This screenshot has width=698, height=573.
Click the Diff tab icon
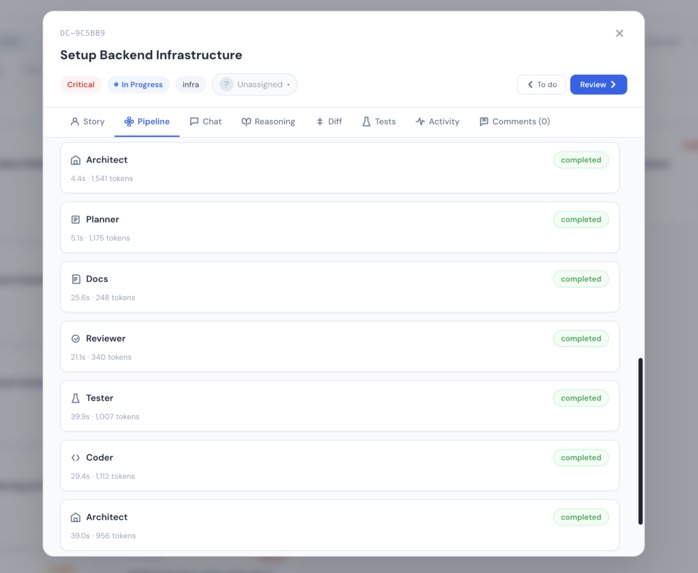point(320,122)
